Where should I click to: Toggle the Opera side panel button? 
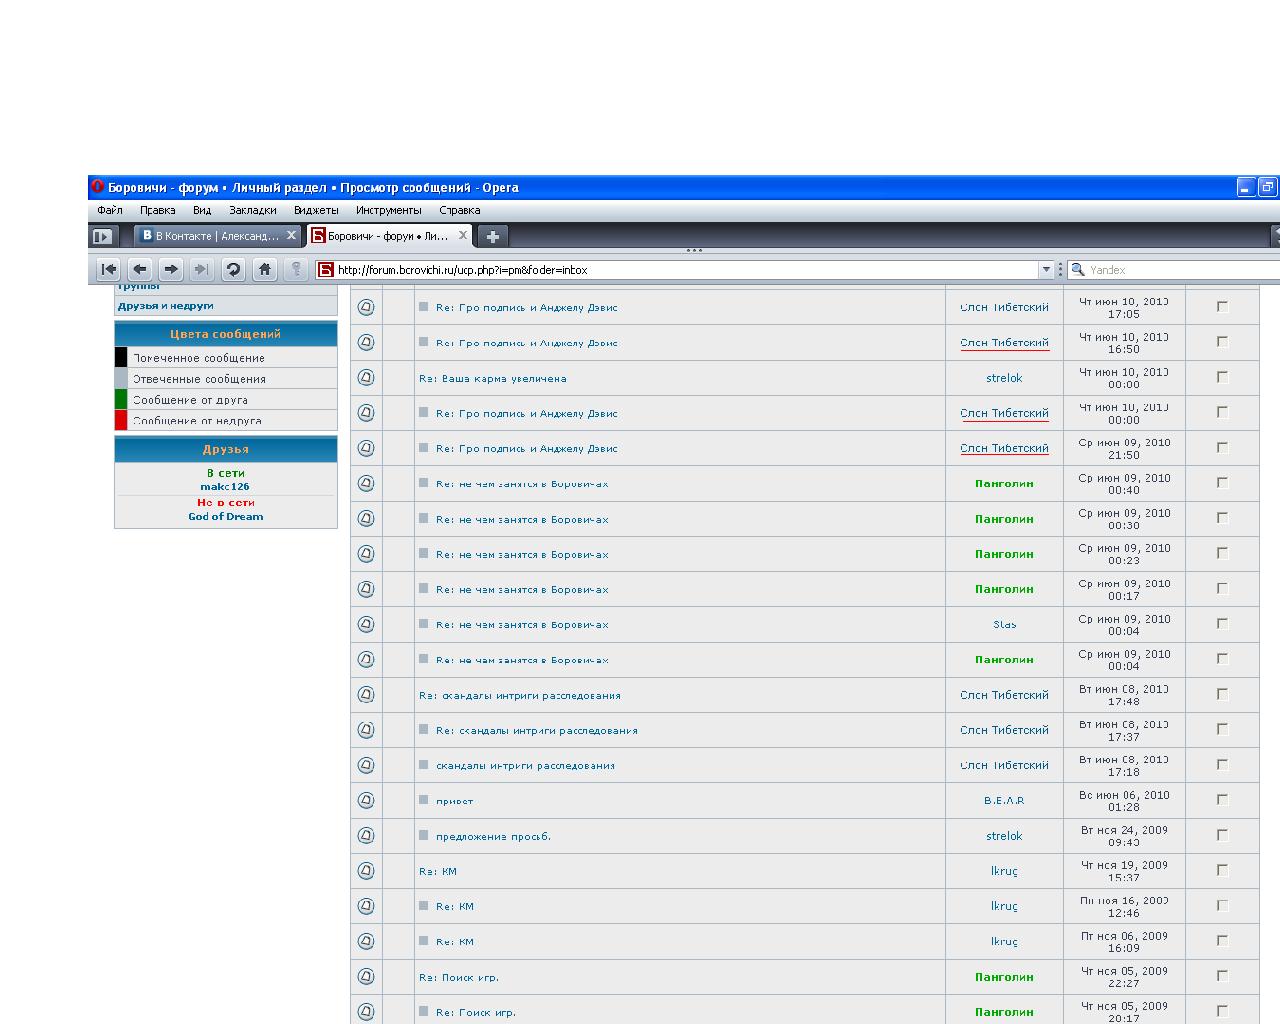pyautogui.click(x=102, y=237)
